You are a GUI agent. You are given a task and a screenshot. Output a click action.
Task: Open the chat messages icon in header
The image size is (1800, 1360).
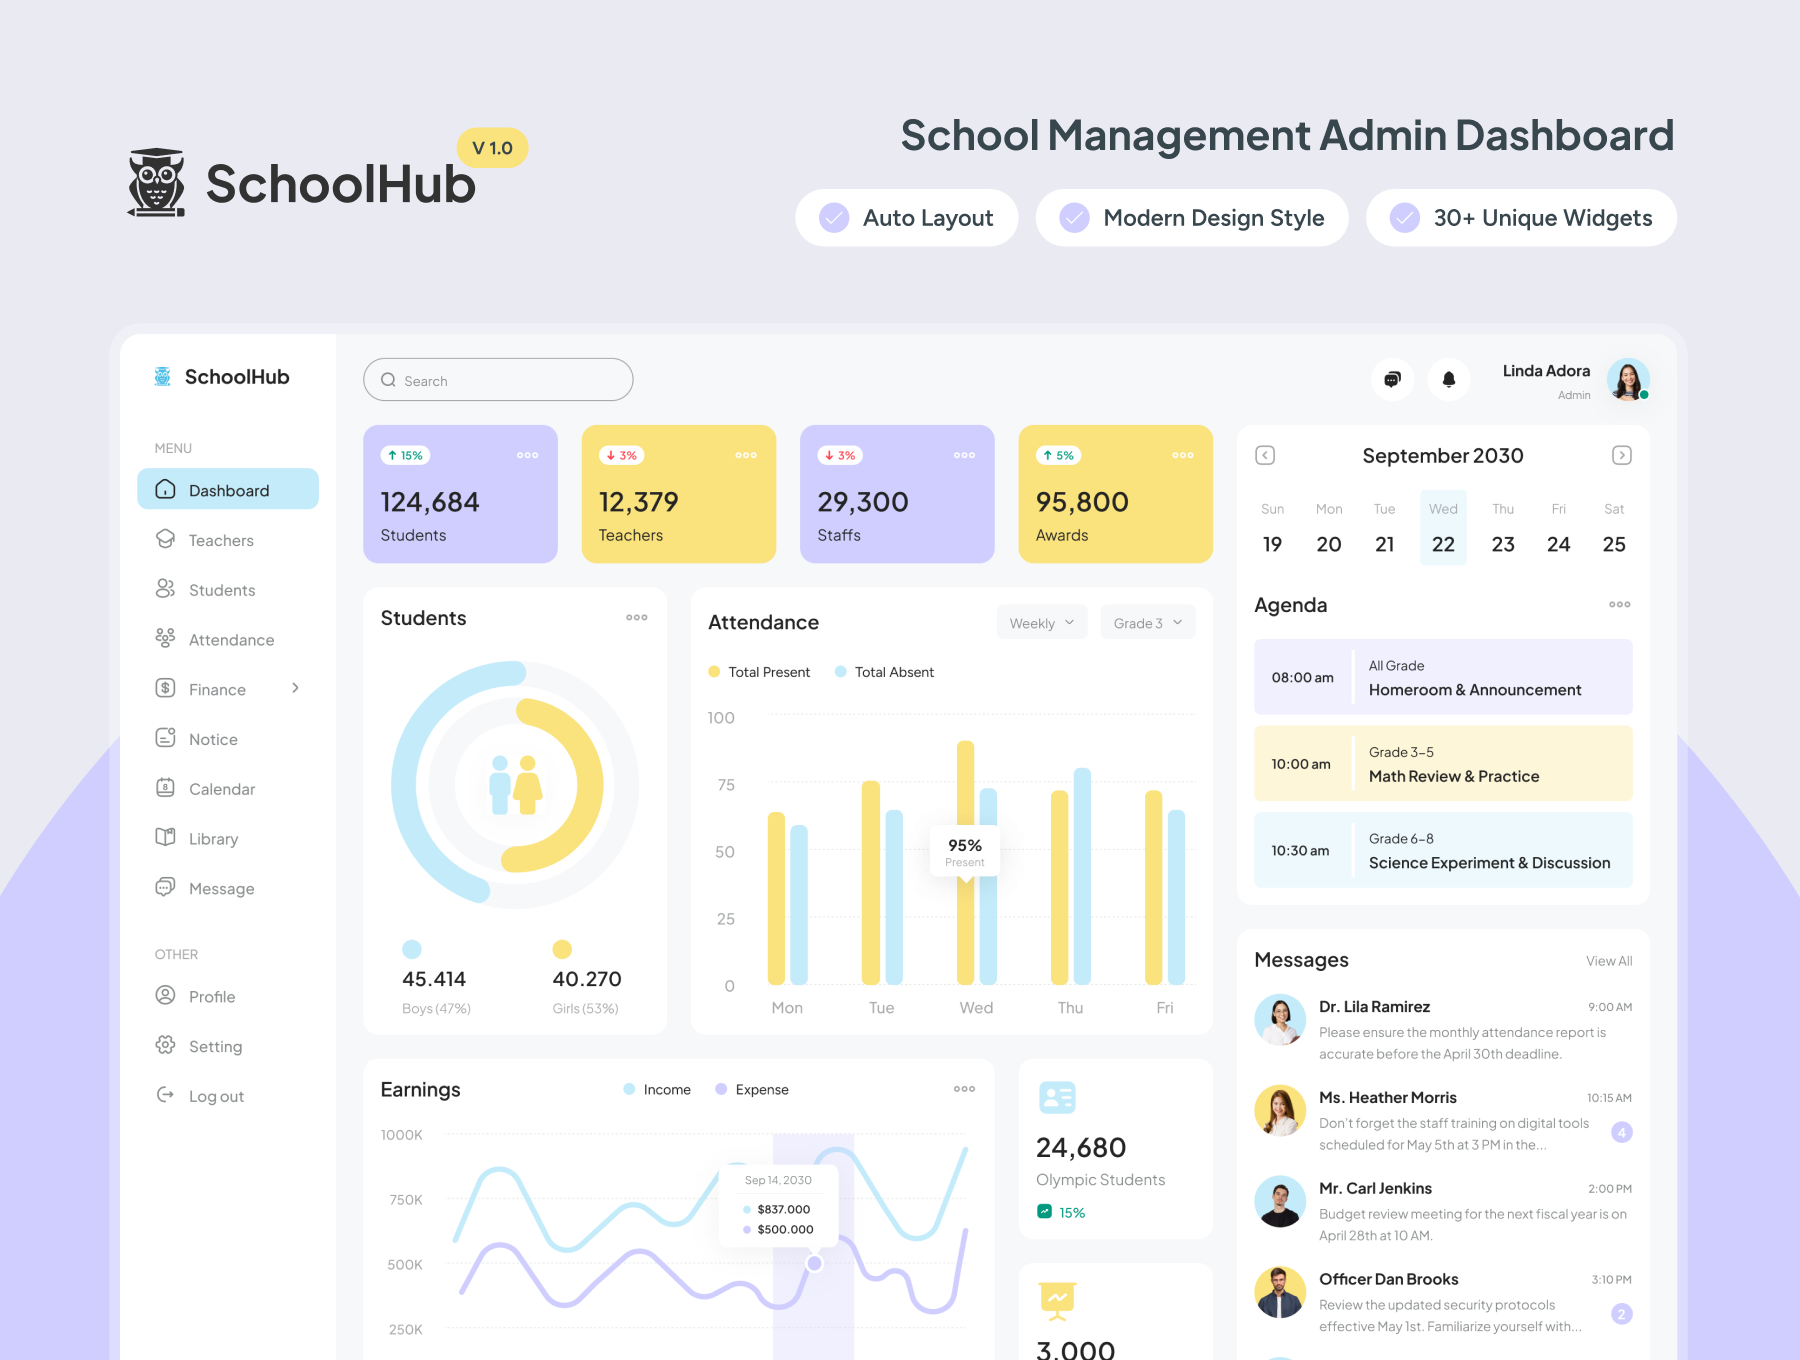[x=1392, y=379]
